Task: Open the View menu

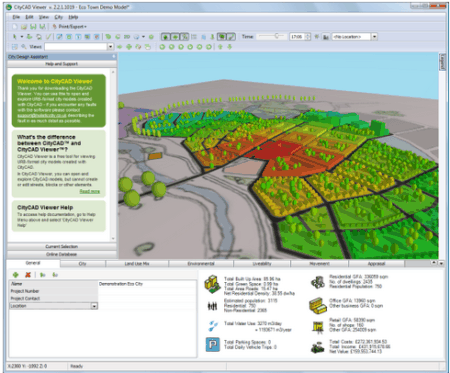Action: point(44,17)
